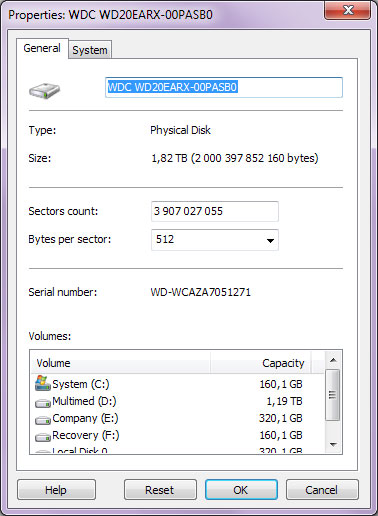Select the Multimed (D:) volume row text

(84, 401)
